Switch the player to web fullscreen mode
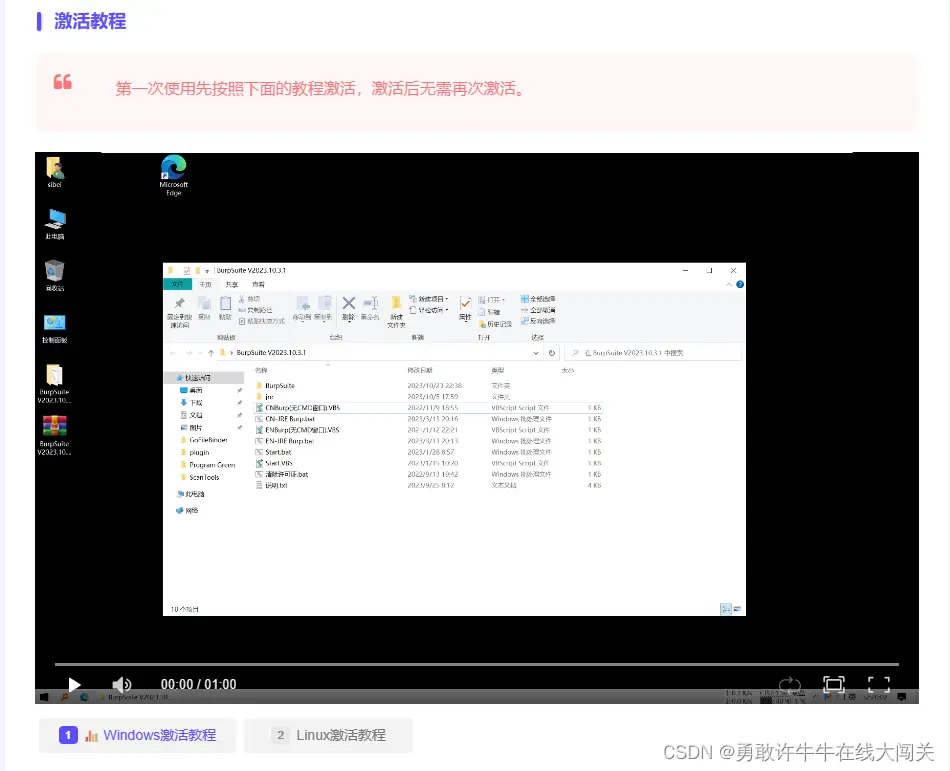 [x=834, y=685]
